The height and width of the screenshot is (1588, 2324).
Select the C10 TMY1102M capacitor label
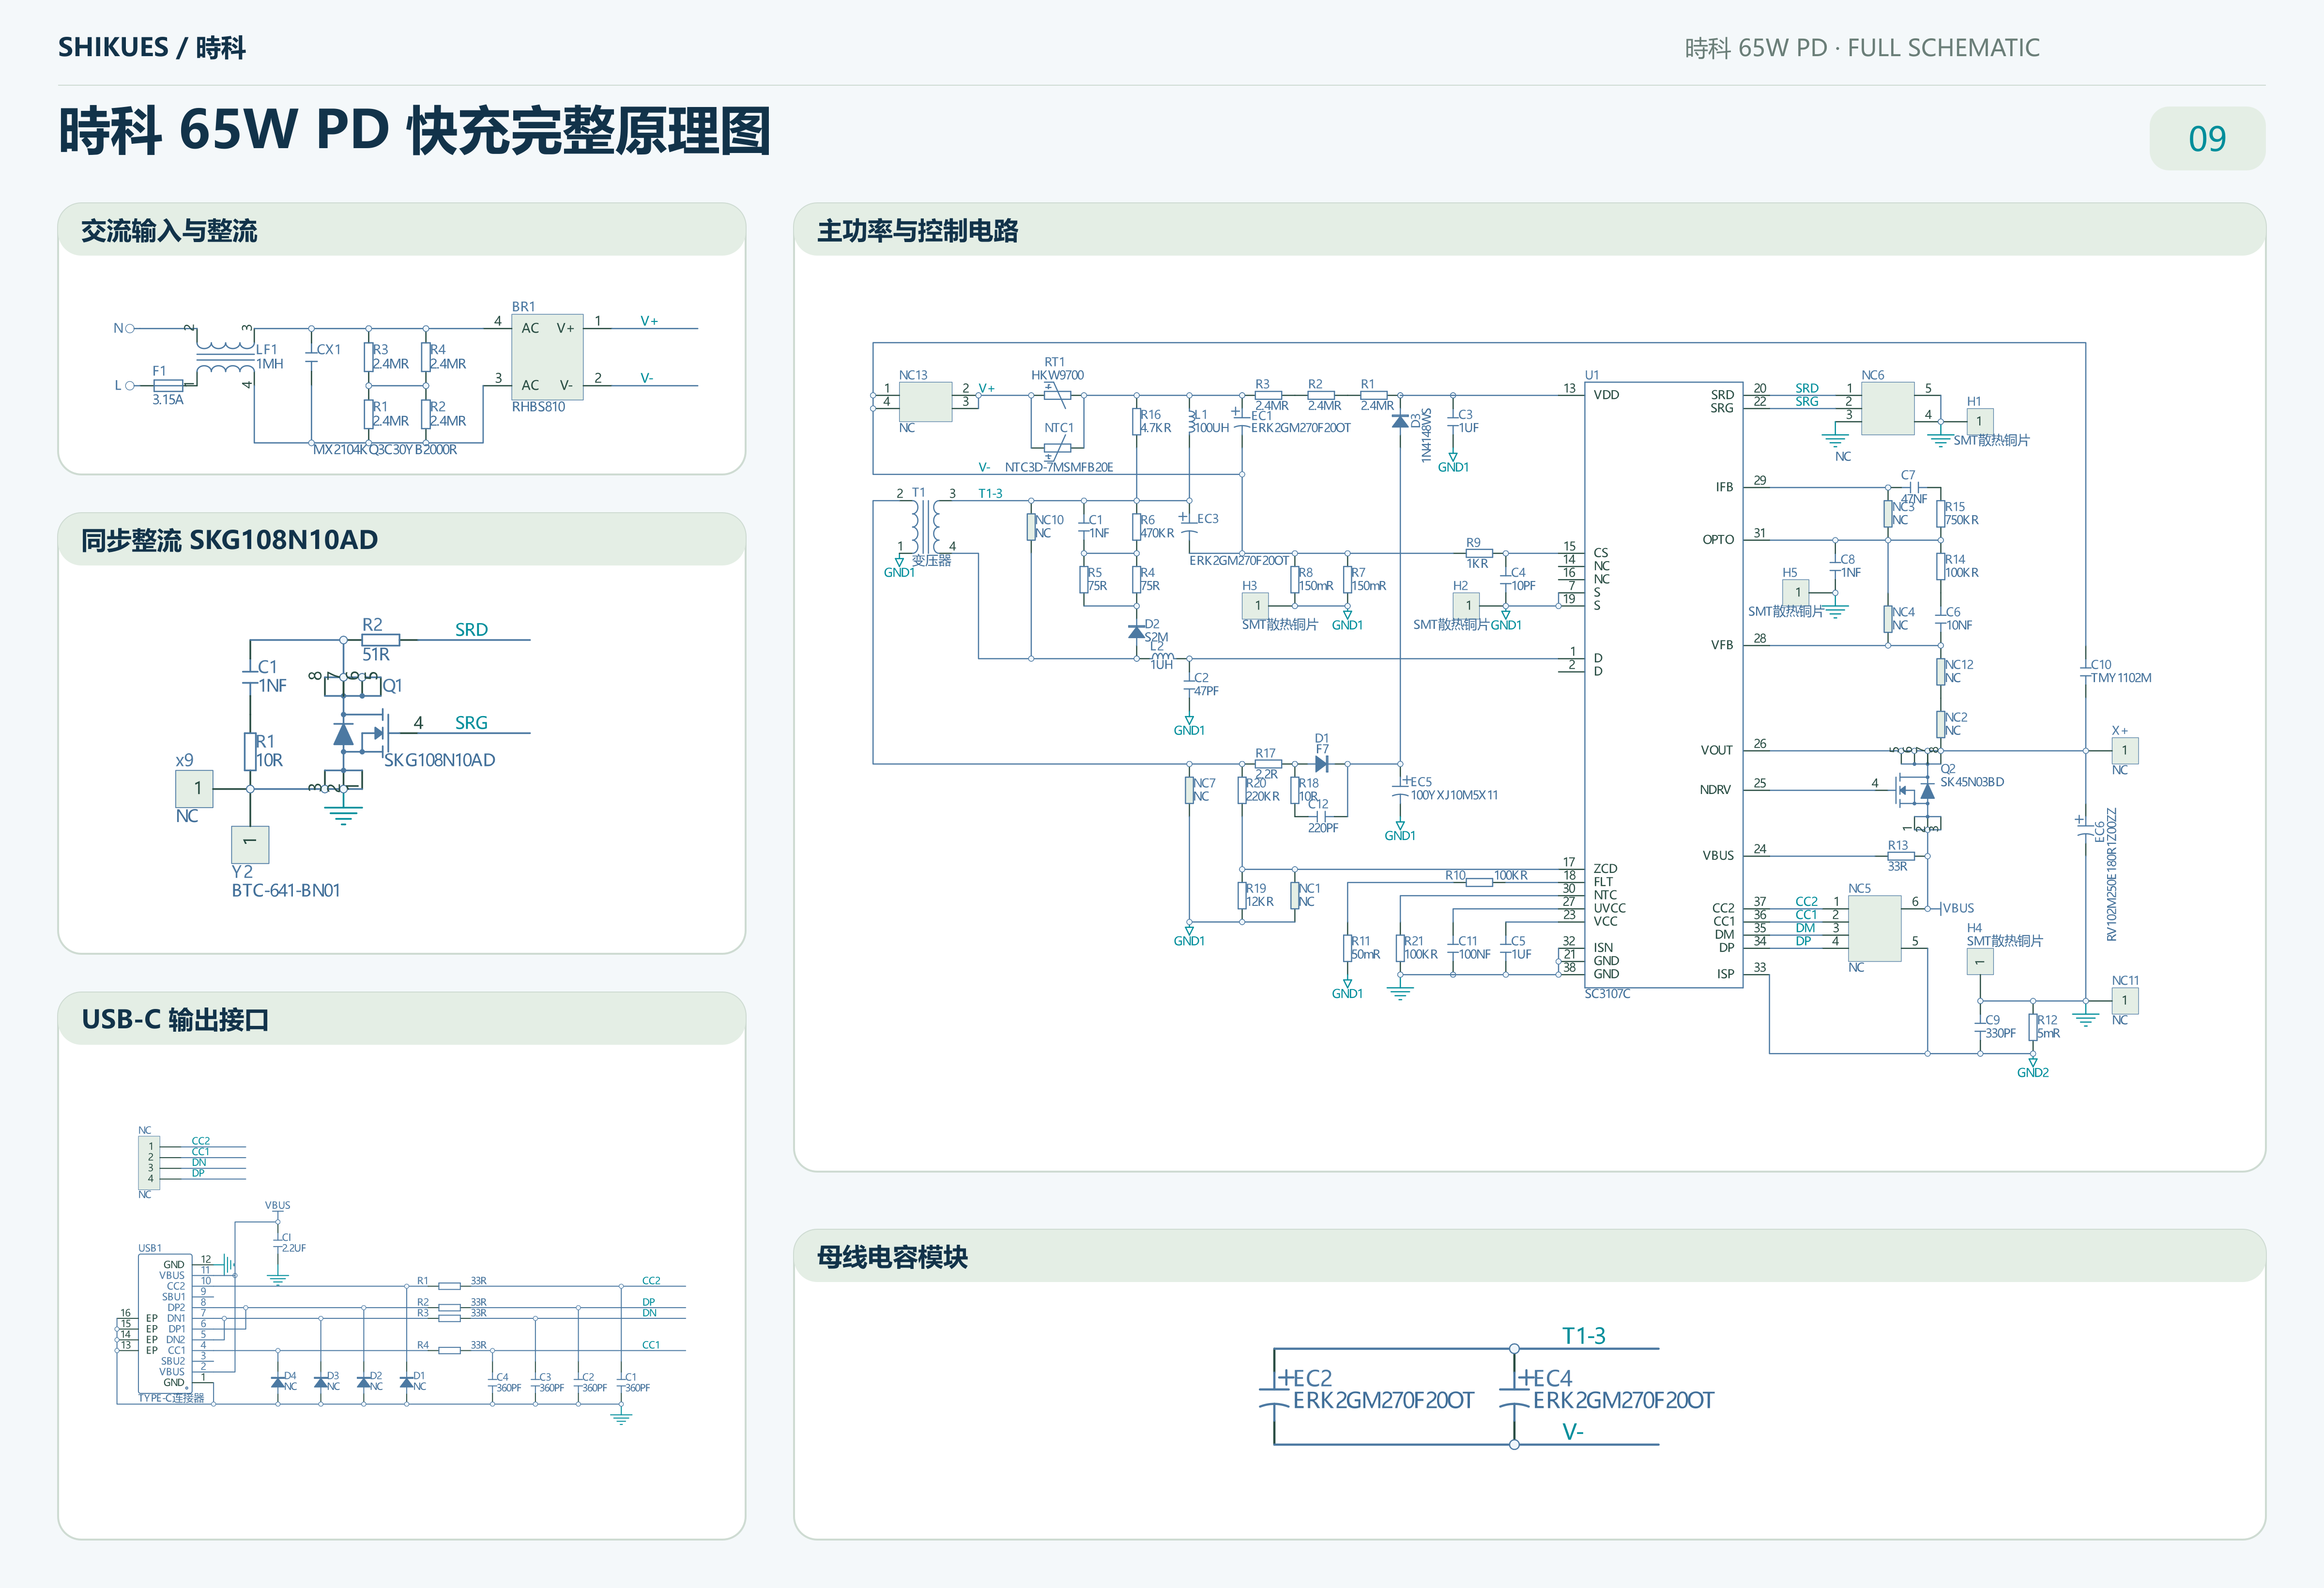click(x=2121, y=671)
